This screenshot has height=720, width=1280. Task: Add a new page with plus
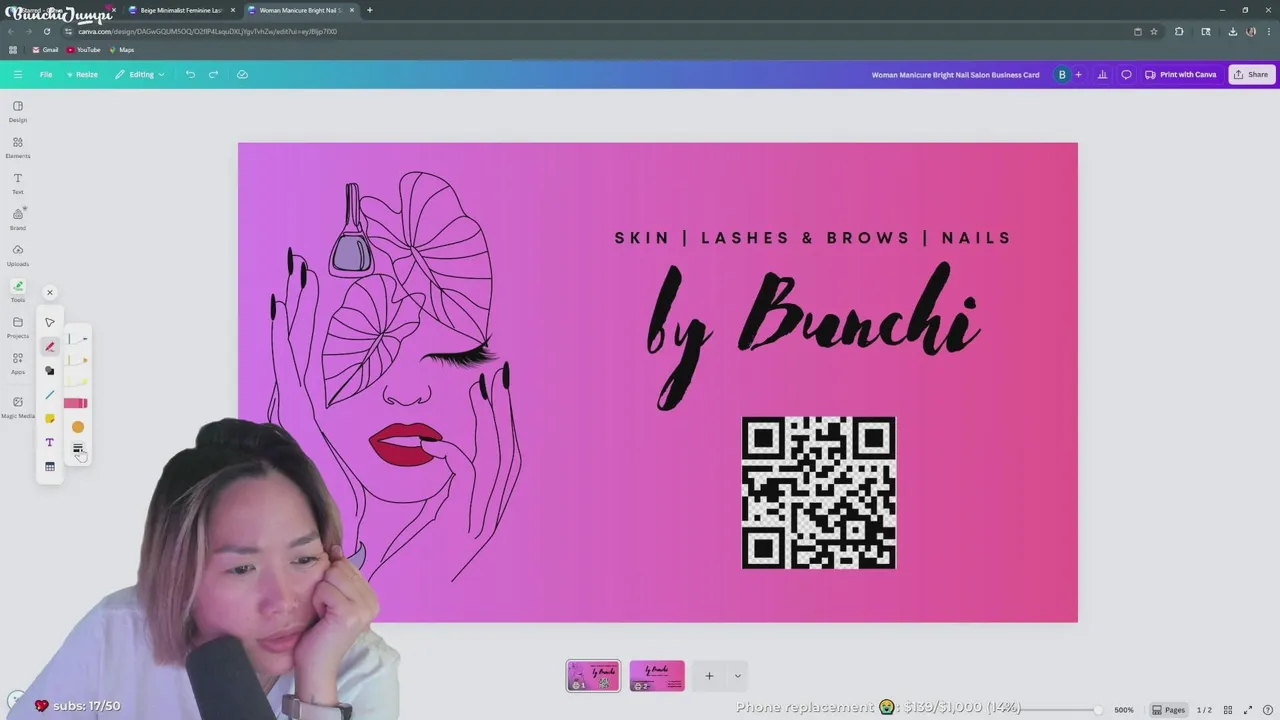[x=709, y=676]
